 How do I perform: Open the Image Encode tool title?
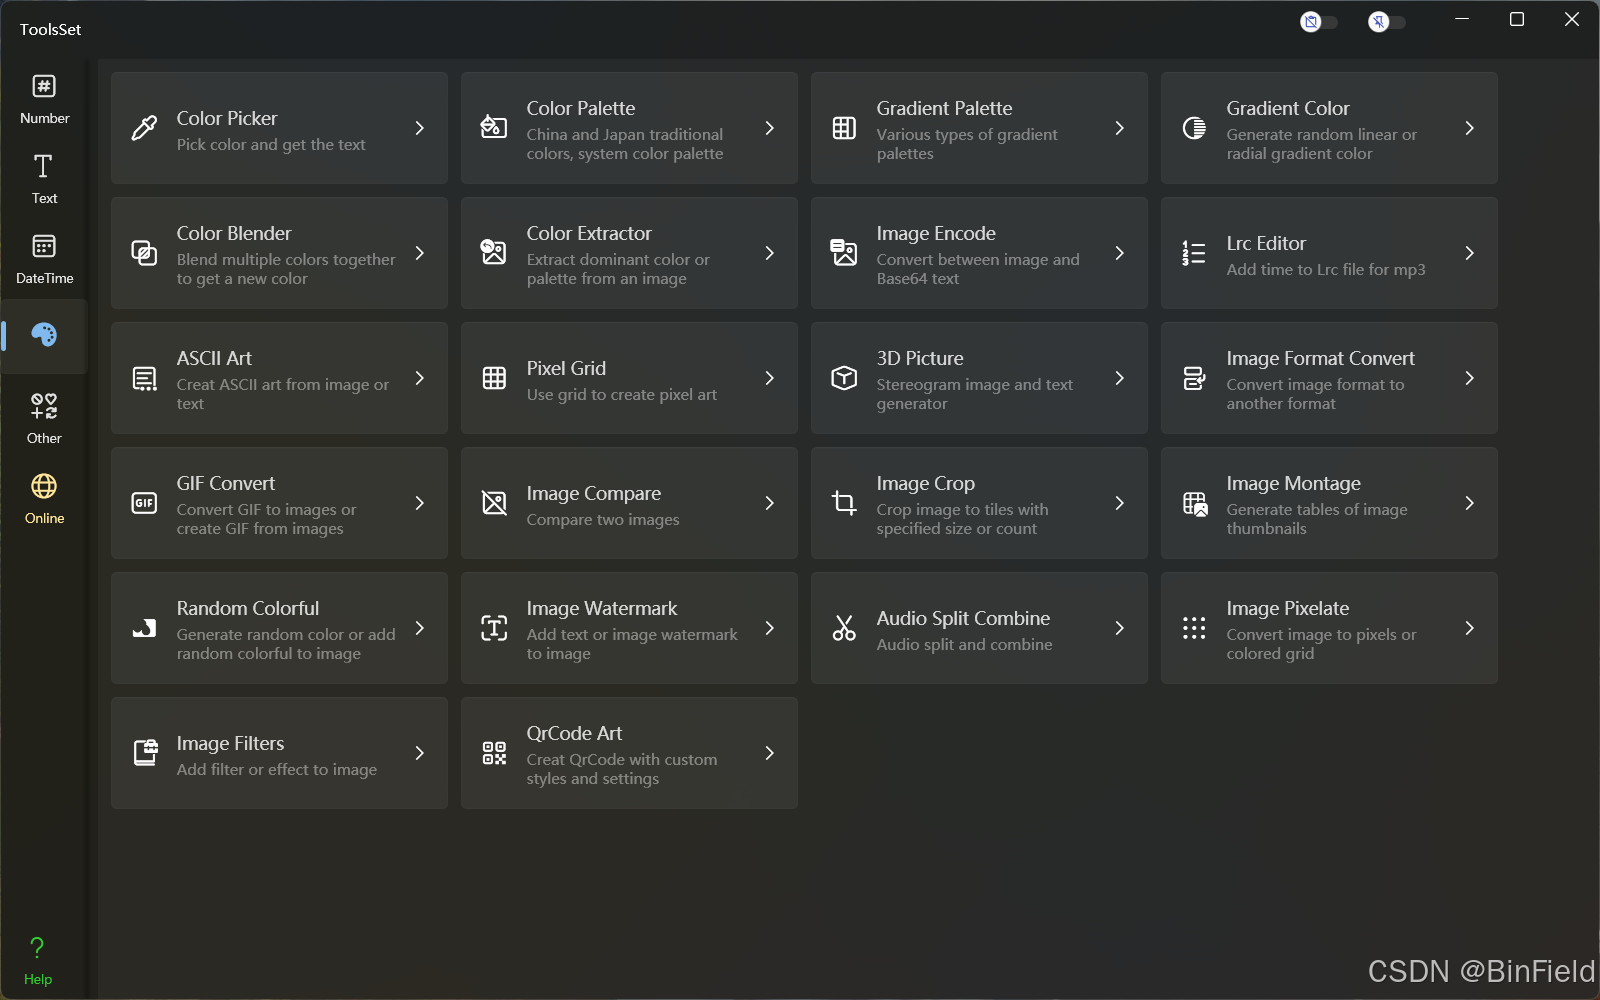point(936,233)
